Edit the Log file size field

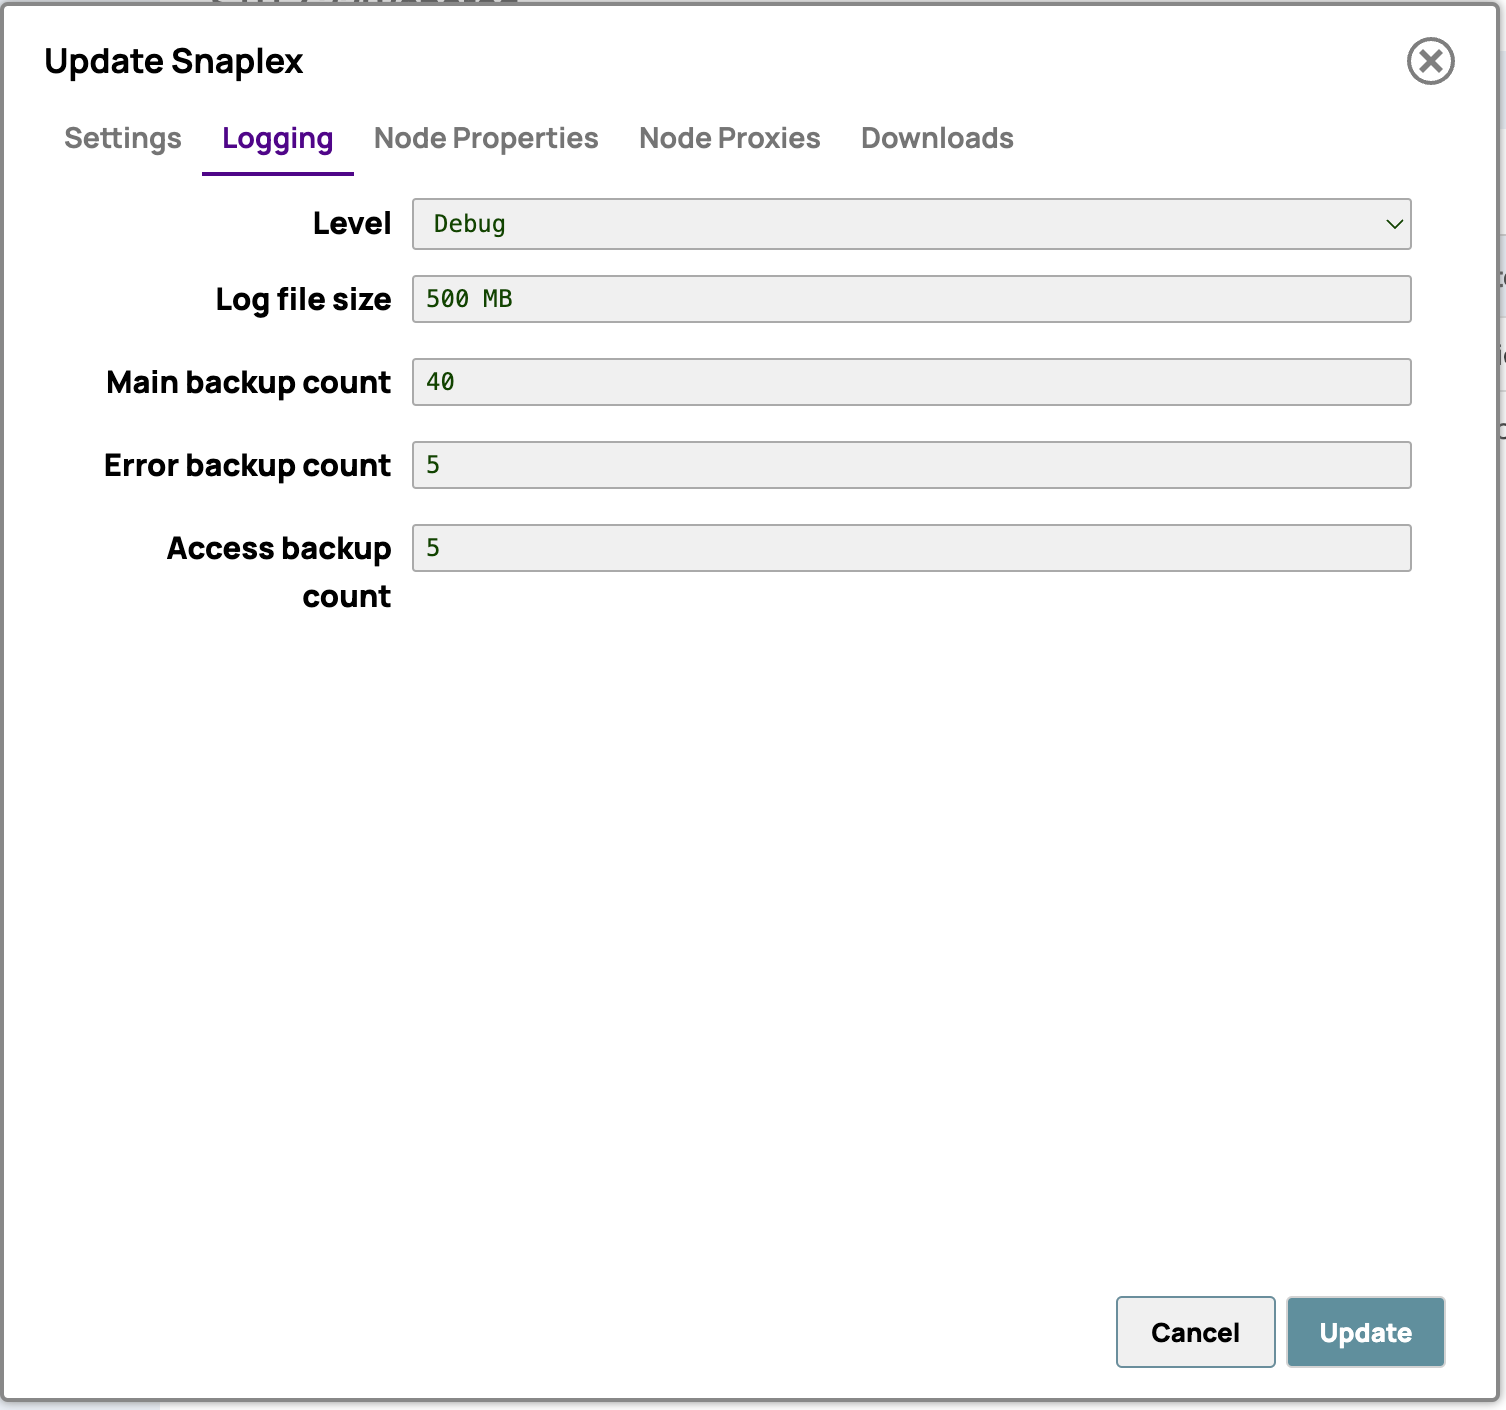coord(910,298)
